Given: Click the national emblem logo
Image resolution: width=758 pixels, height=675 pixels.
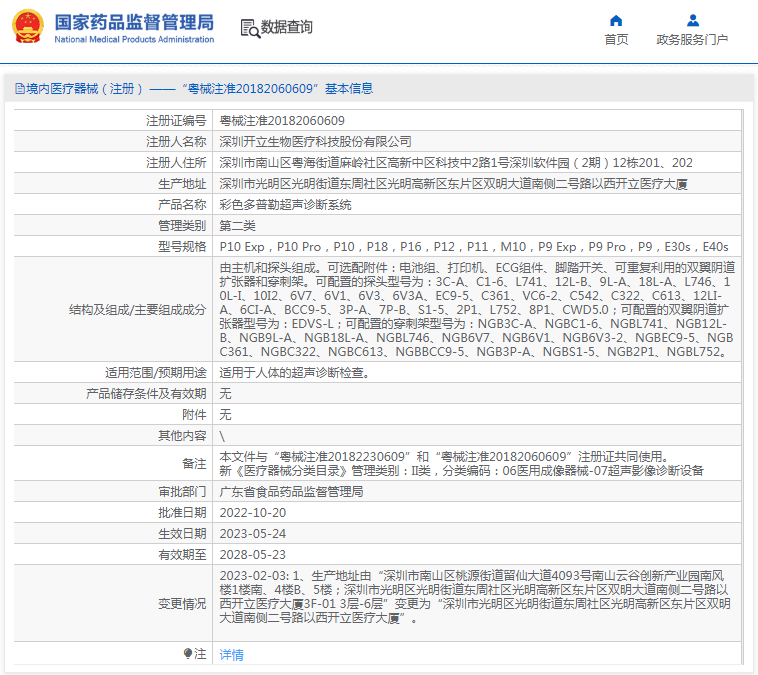Looking at the screenshot, I should point(28,27).
